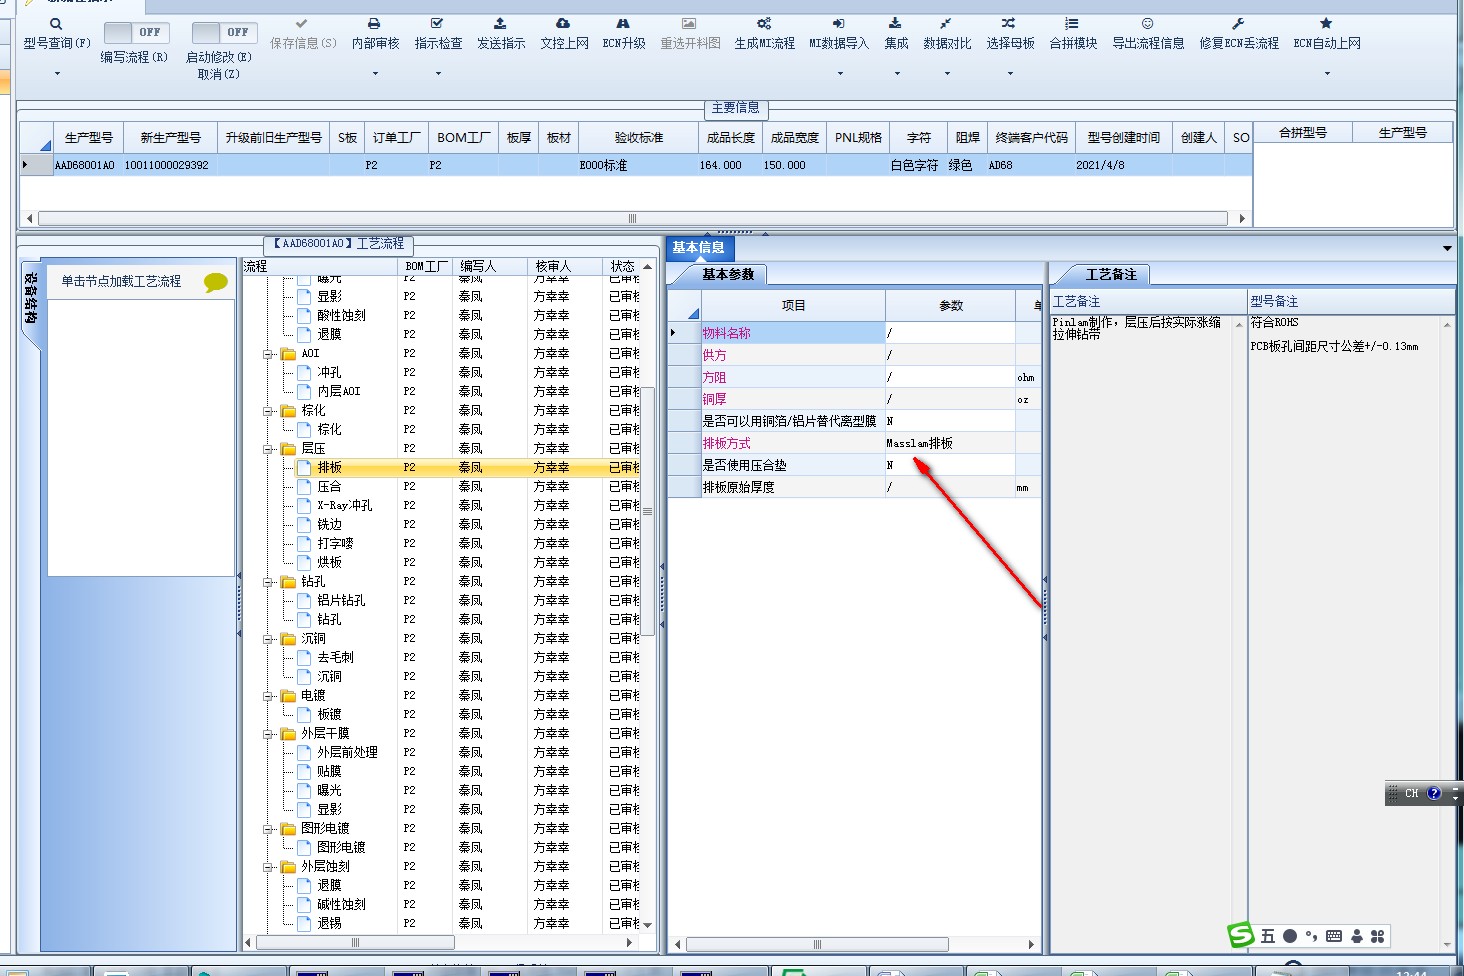Open dropdown arrow under ECN自动上网

tap(1327, 73)
